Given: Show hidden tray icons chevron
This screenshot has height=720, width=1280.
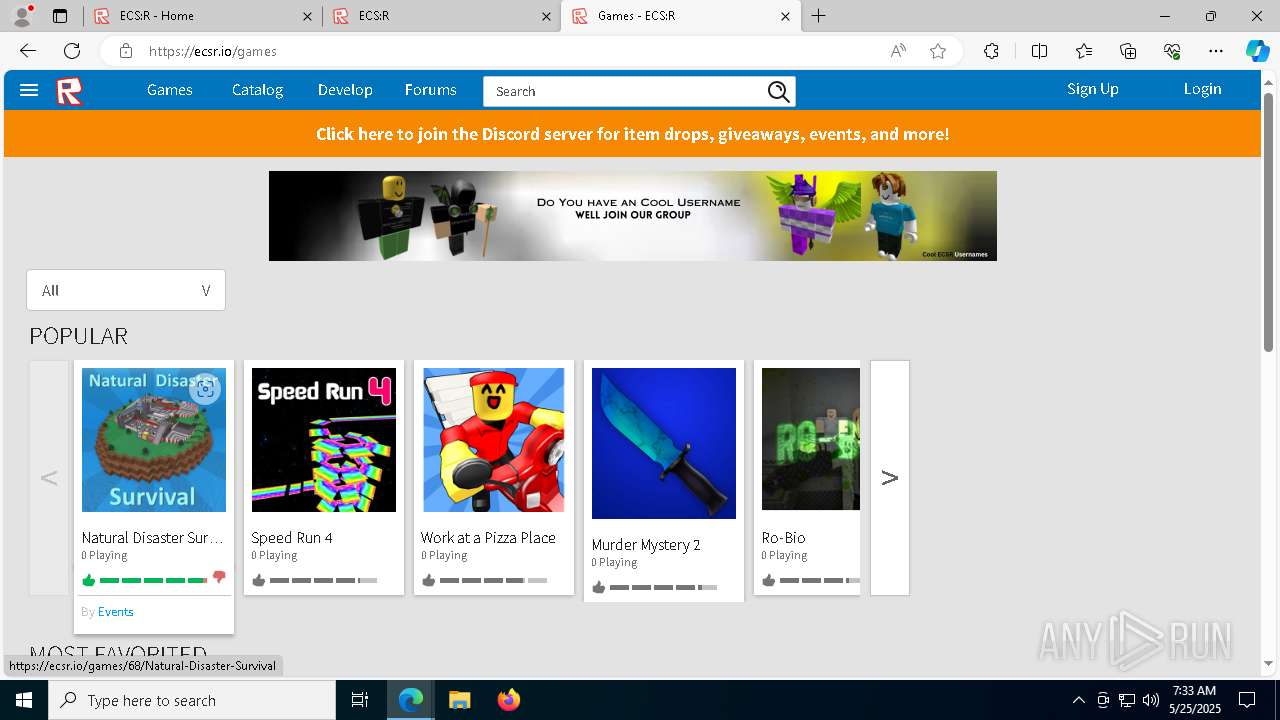Looking at the screenshot, I should point(1078,700).
